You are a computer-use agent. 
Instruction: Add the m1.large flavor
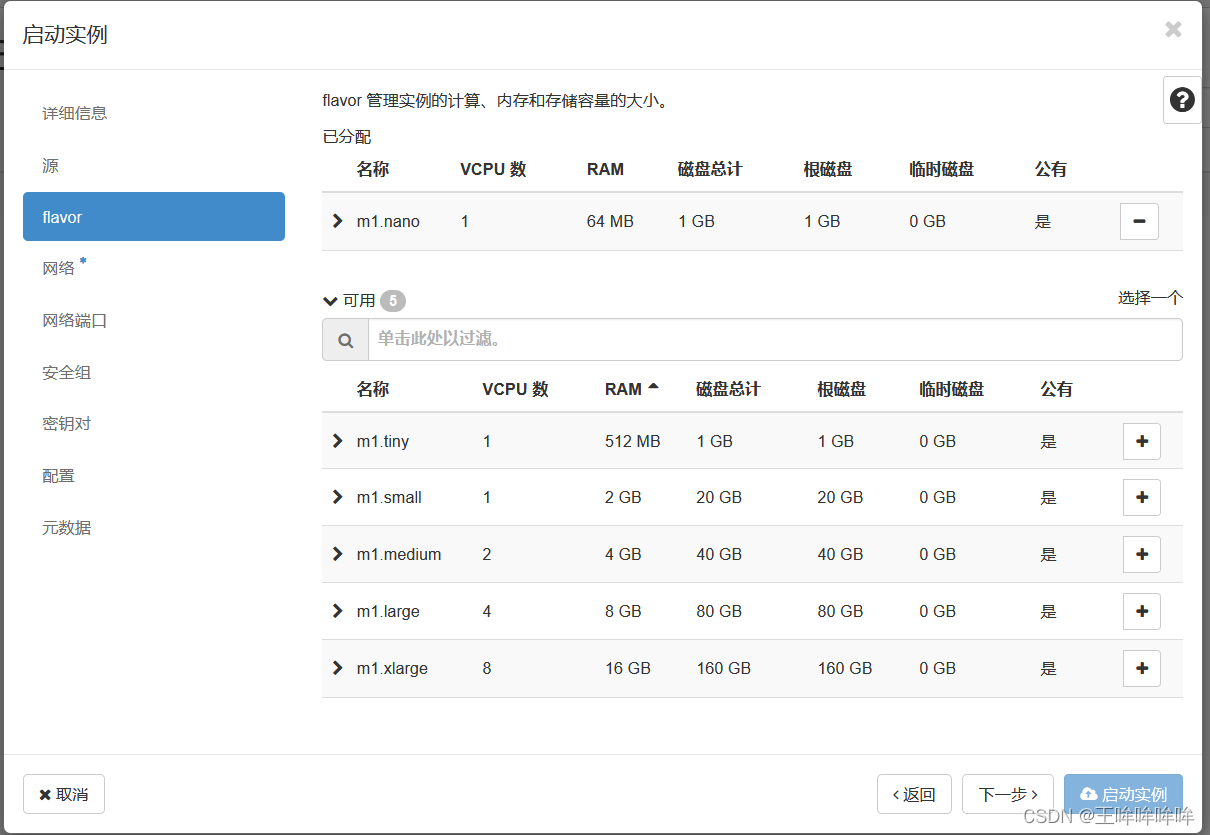click(x=1141, y=611)
